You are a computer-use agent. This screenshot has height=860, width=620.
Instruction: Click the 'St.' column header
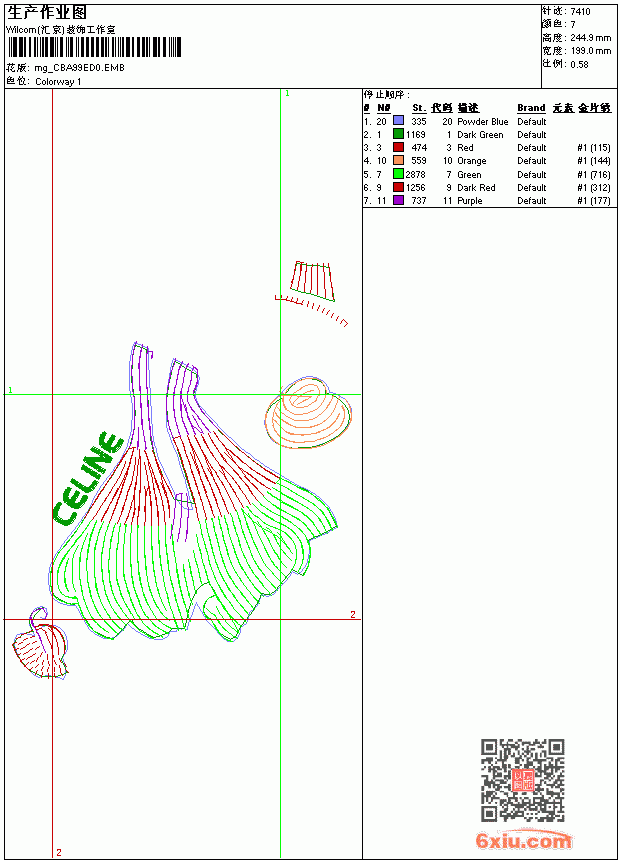[x=419, y=108]
